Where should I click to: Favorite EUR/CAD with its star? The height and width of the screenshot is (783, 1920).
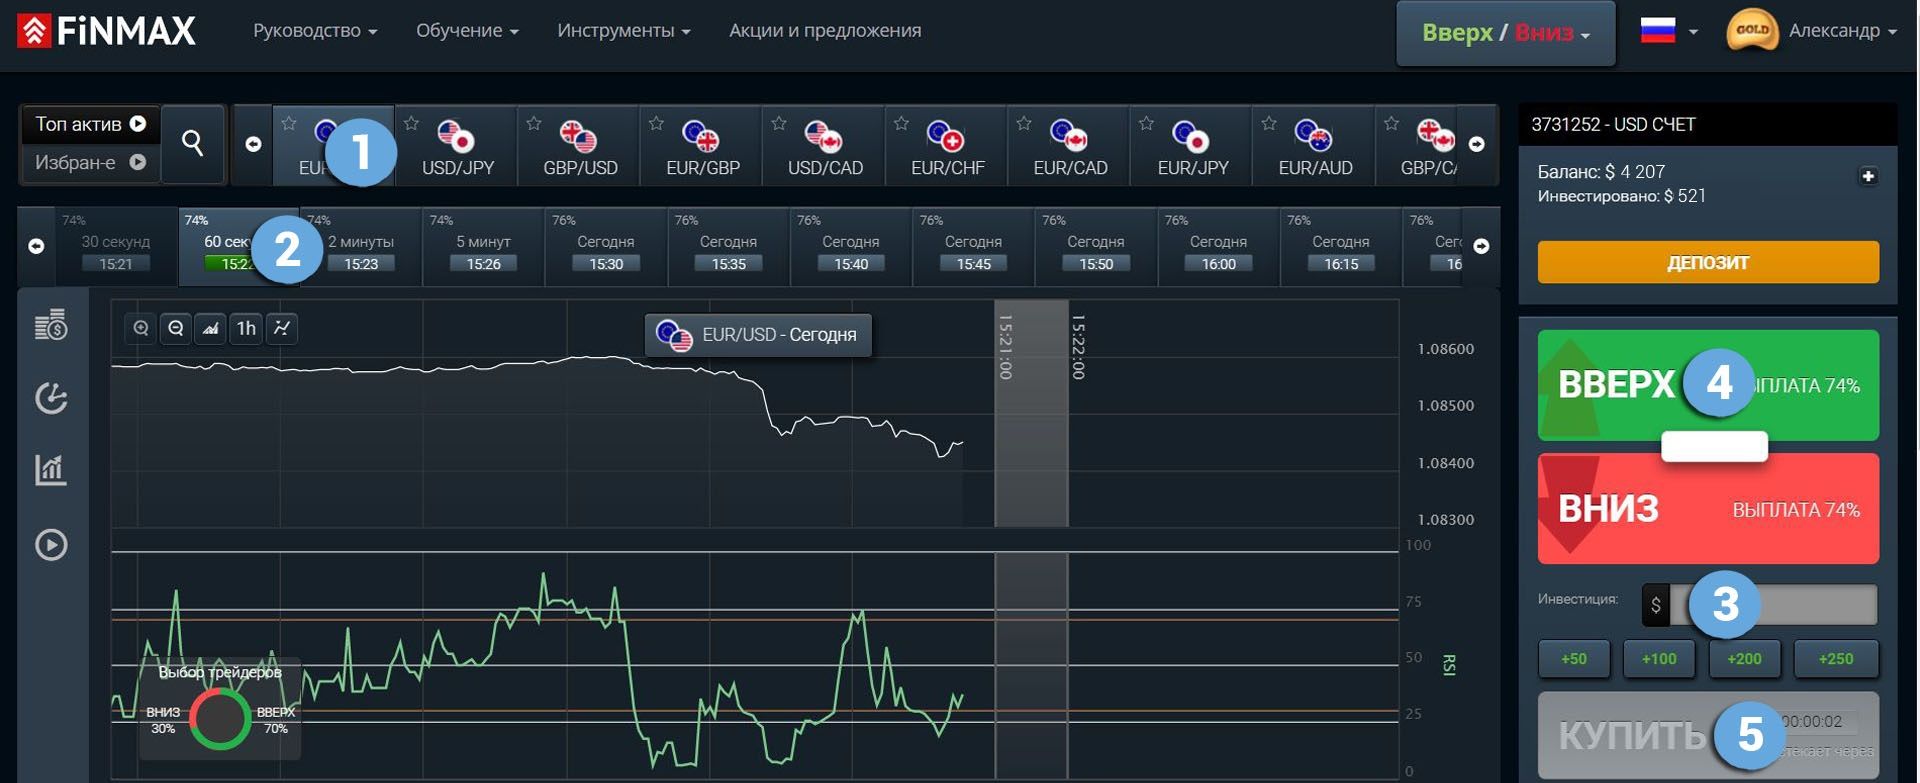click(1024, 123)
